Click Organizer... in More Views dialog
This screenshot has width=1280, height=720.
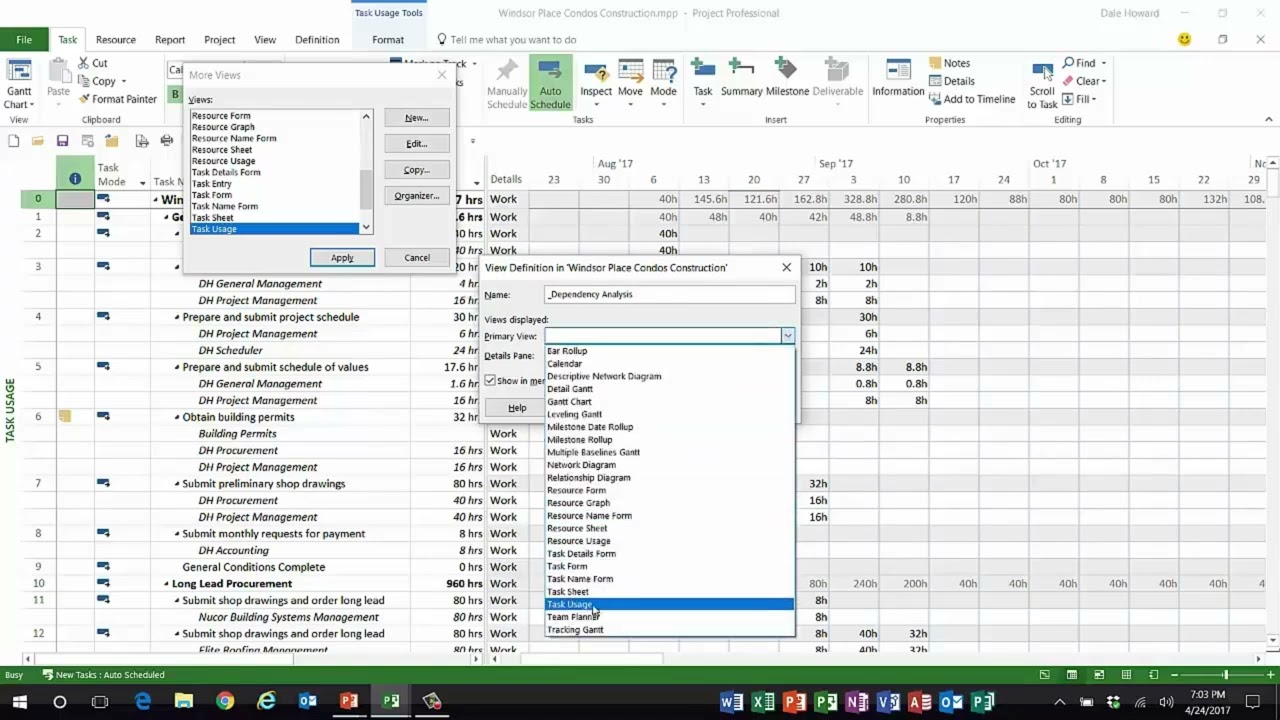pos(417,196)
